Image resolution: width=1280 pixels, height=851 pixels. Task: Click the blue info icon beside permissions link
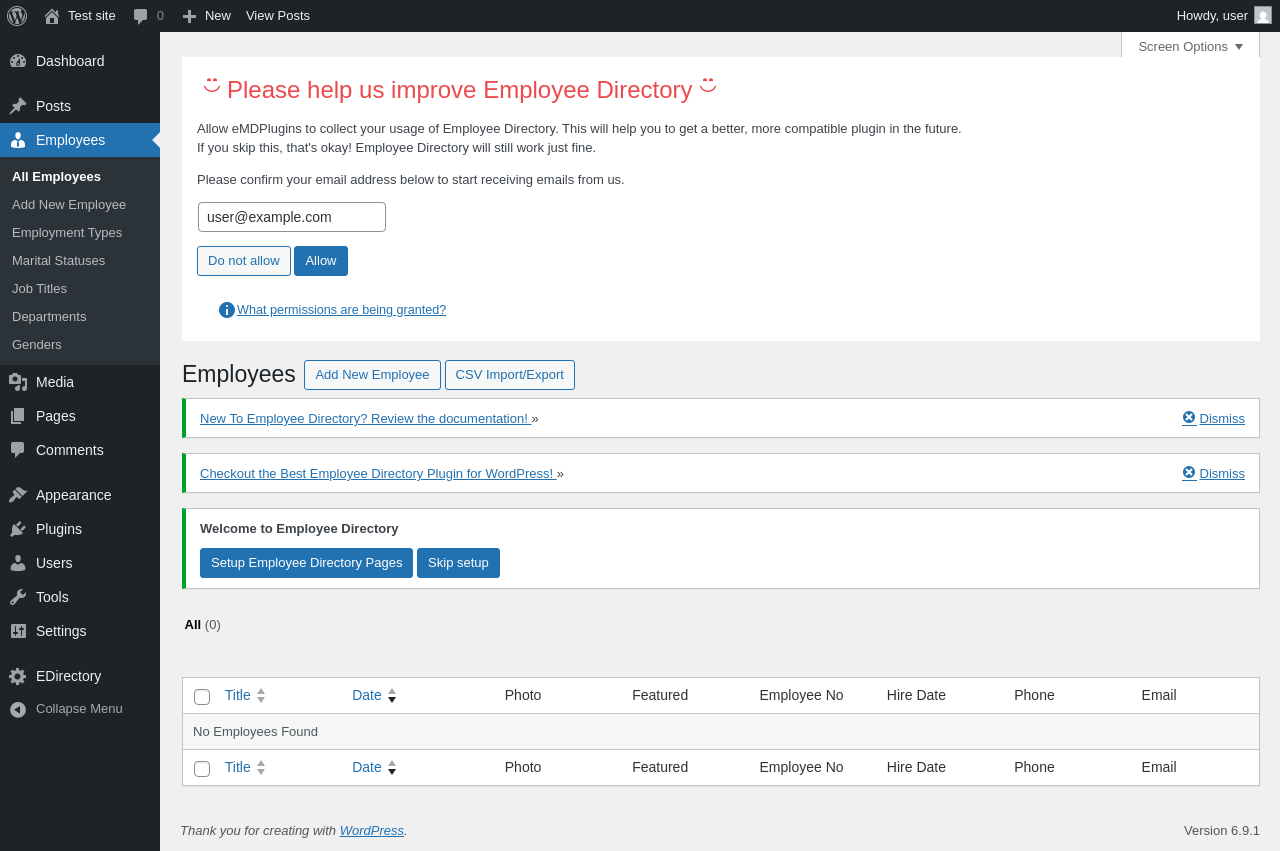pyautogui.click(x=227, y=310)
